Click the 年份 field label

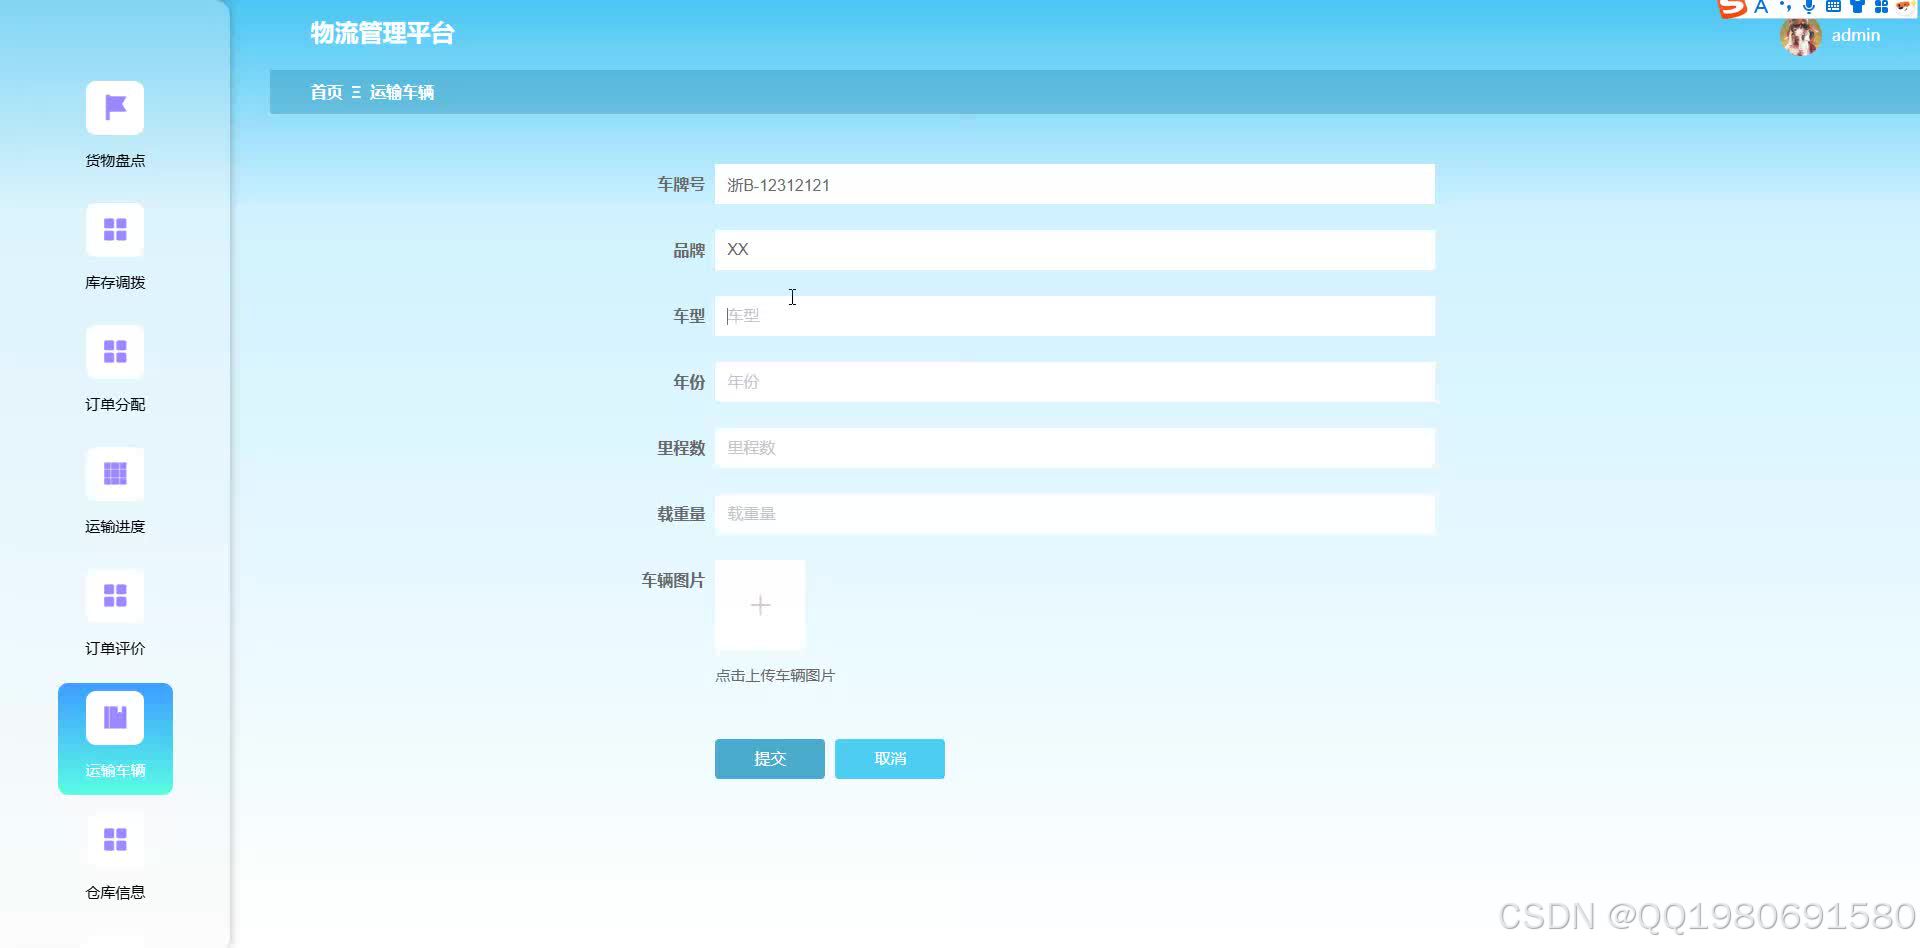tap(689, 382)
